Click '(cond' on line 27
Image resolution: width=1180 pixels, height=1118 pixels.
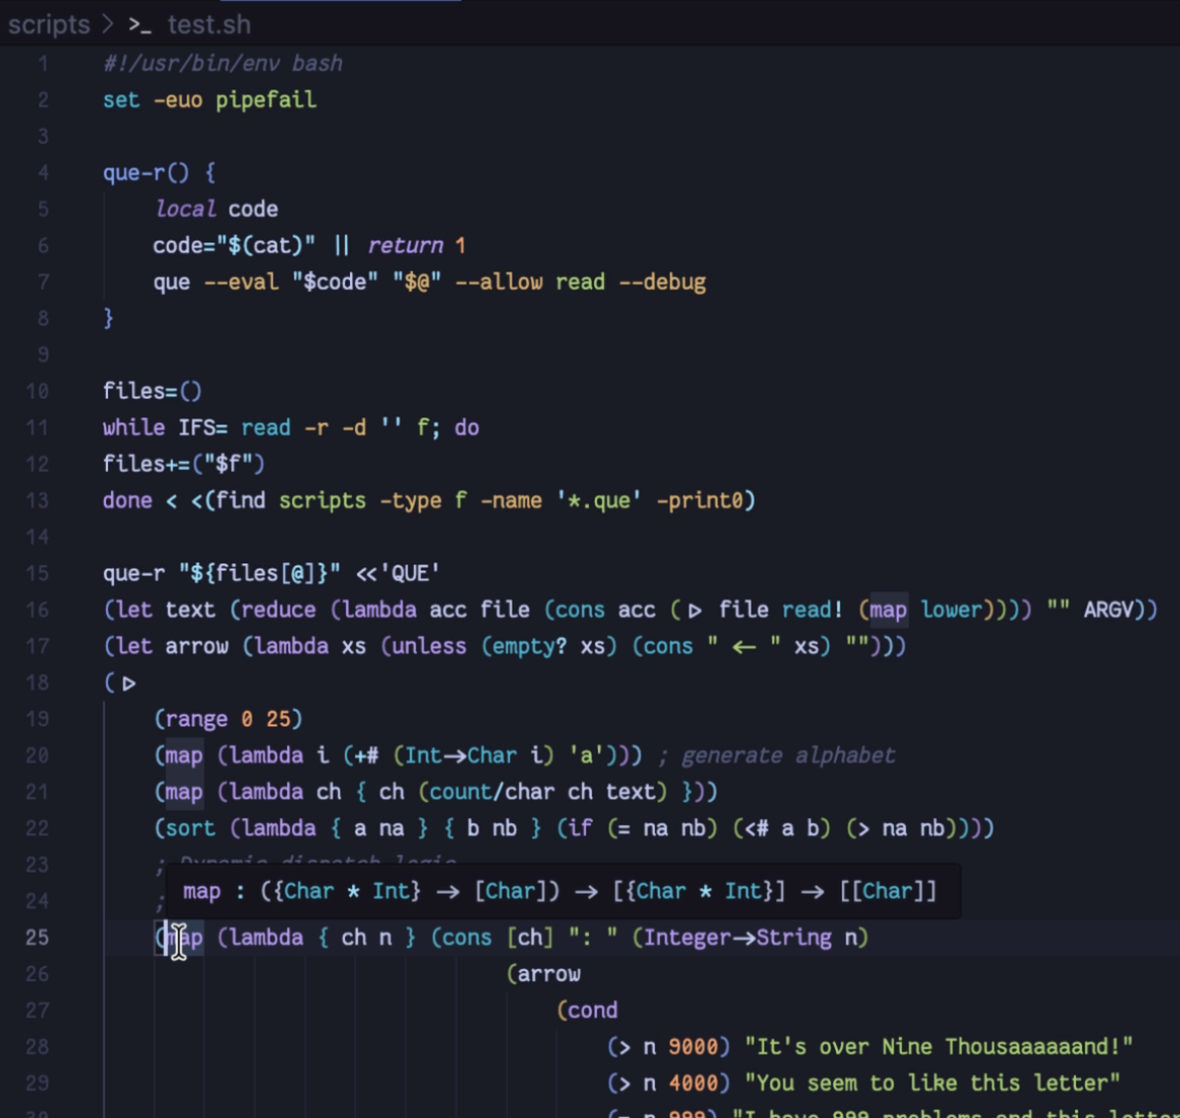[x=587, y=1010]
